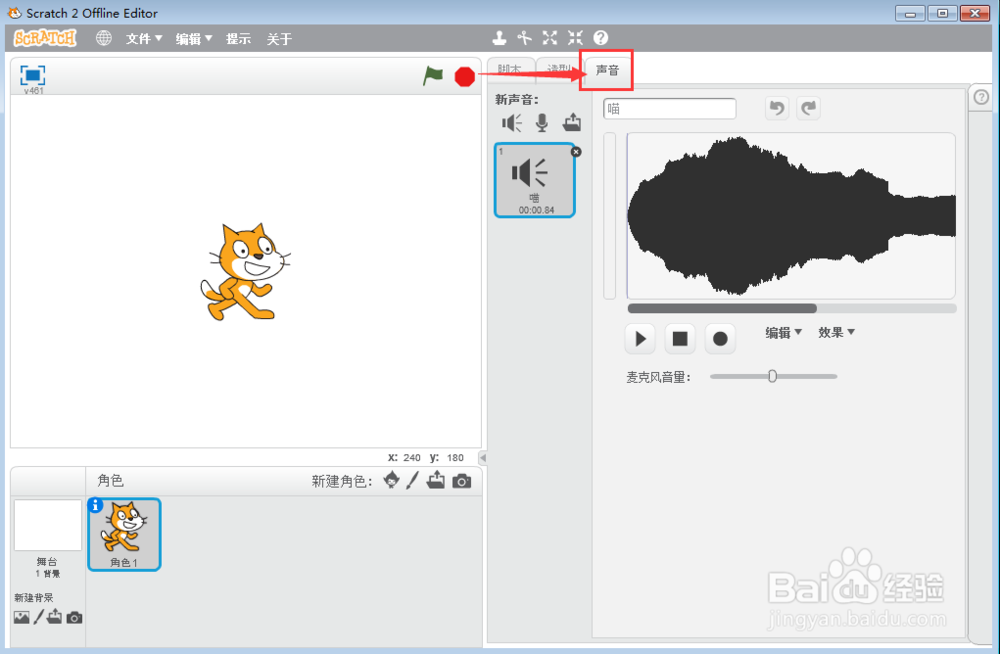Click the sound name field 喵
The width and height of the screenshot is (1000, 654).
pos(670,109)
